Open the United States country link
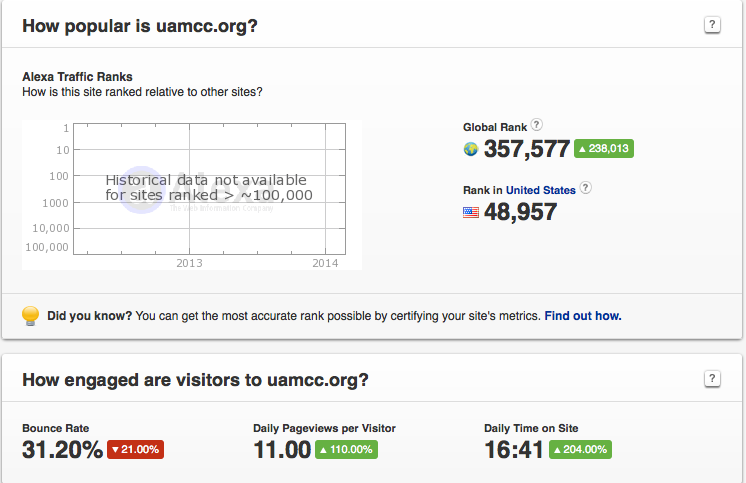The image size is (746, 483). 540,190
